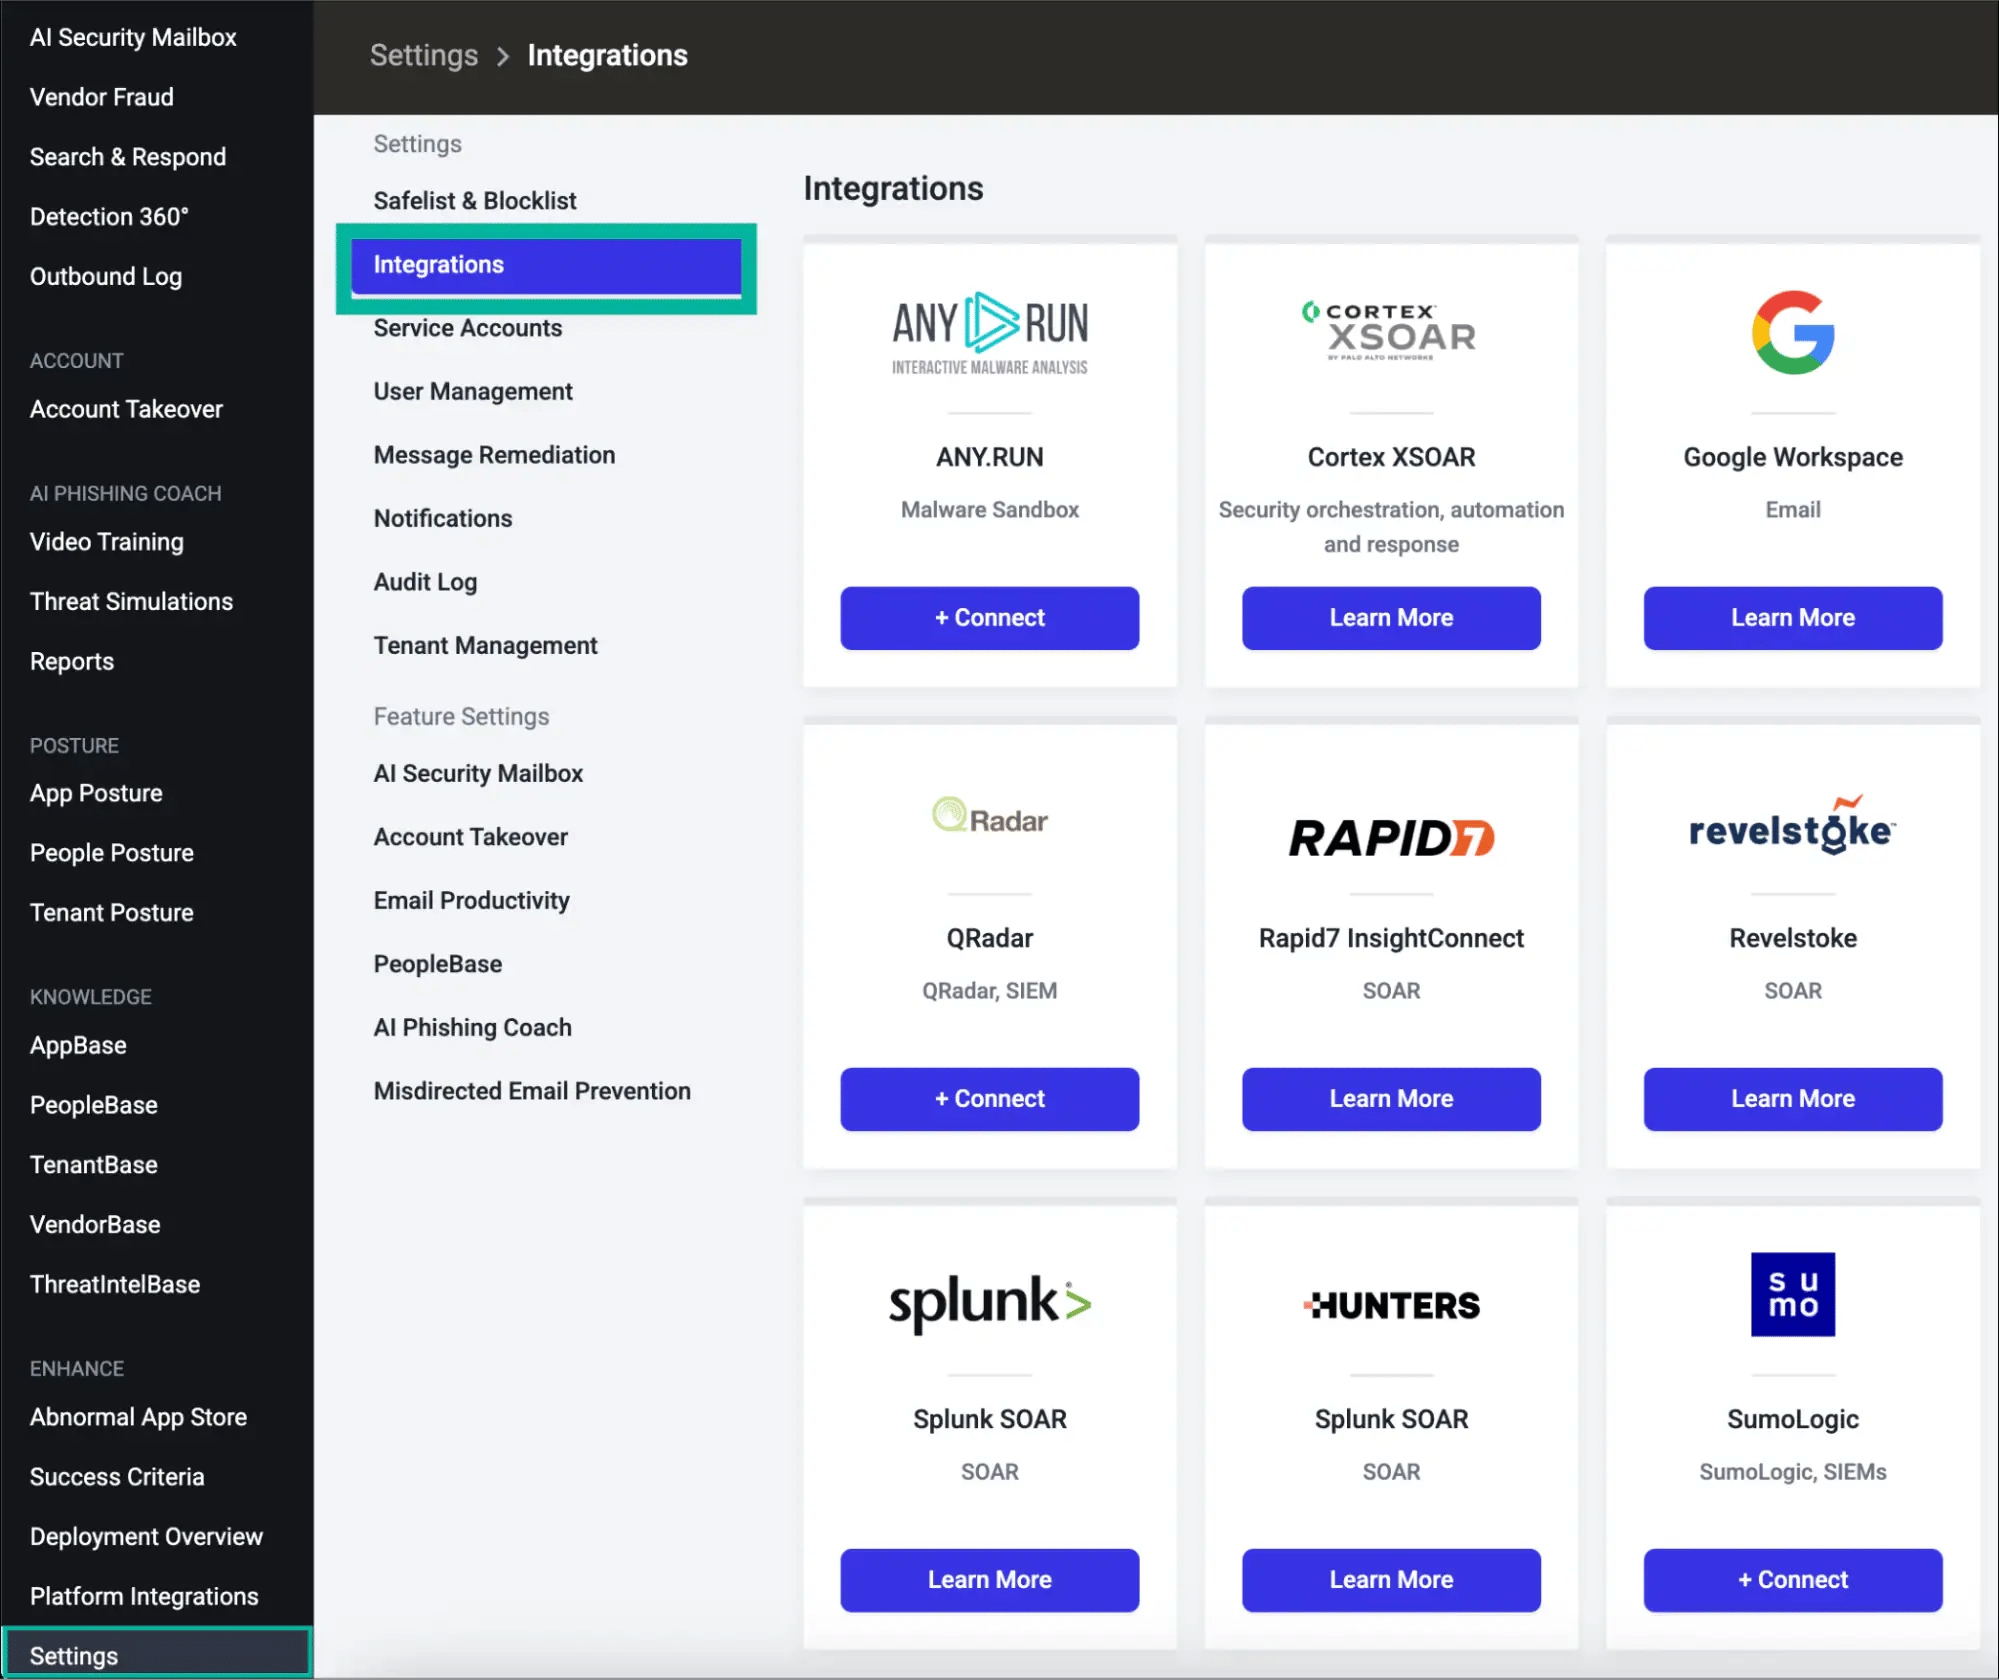1999x1680 pixels.
Task: Open Safelist & Blocklist settings
Action: pos(475,201)
